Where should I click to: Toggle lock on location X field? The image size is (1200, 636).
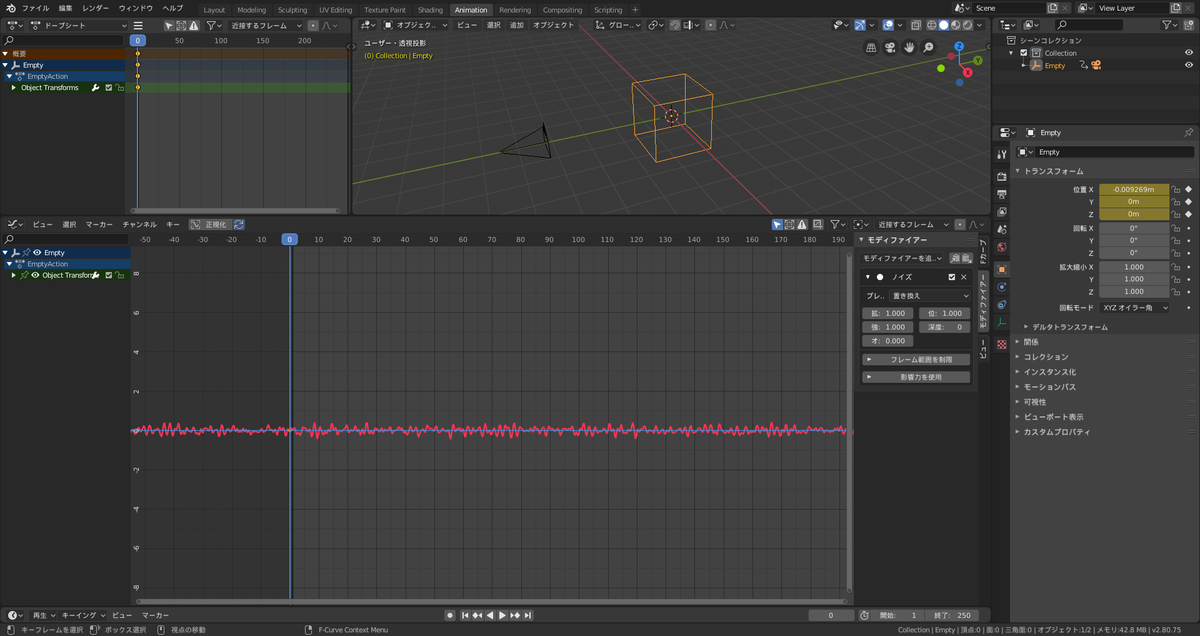(x=1177, y=189)
